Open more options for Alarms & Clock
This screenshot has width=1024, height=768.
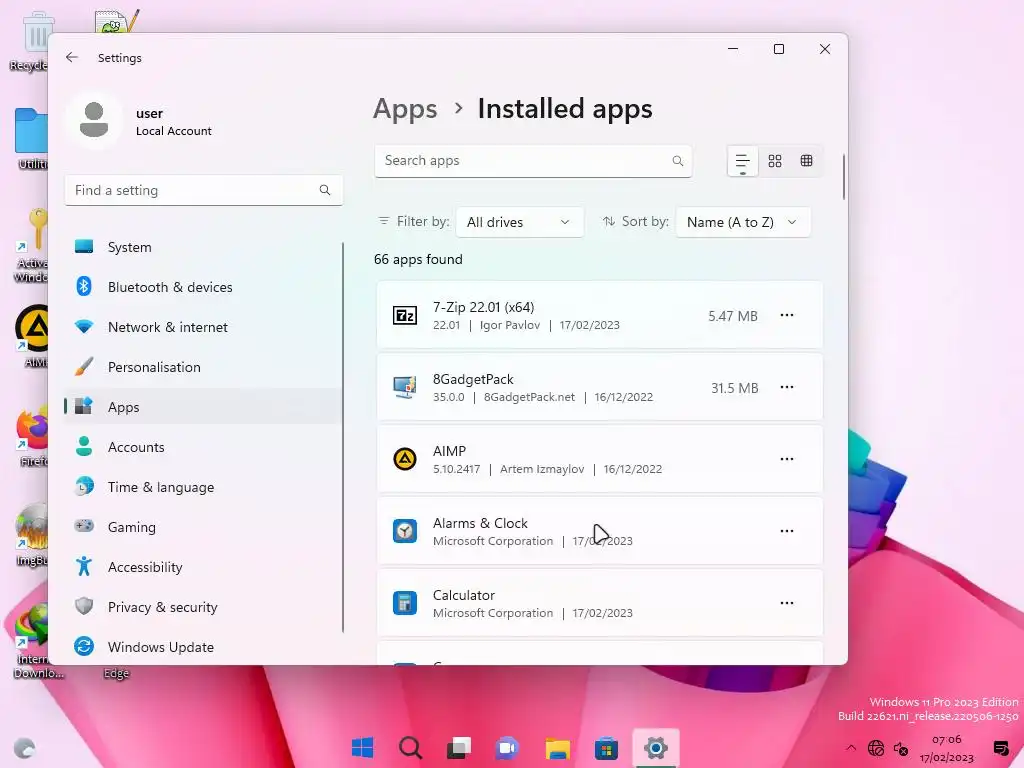point(787,531)
